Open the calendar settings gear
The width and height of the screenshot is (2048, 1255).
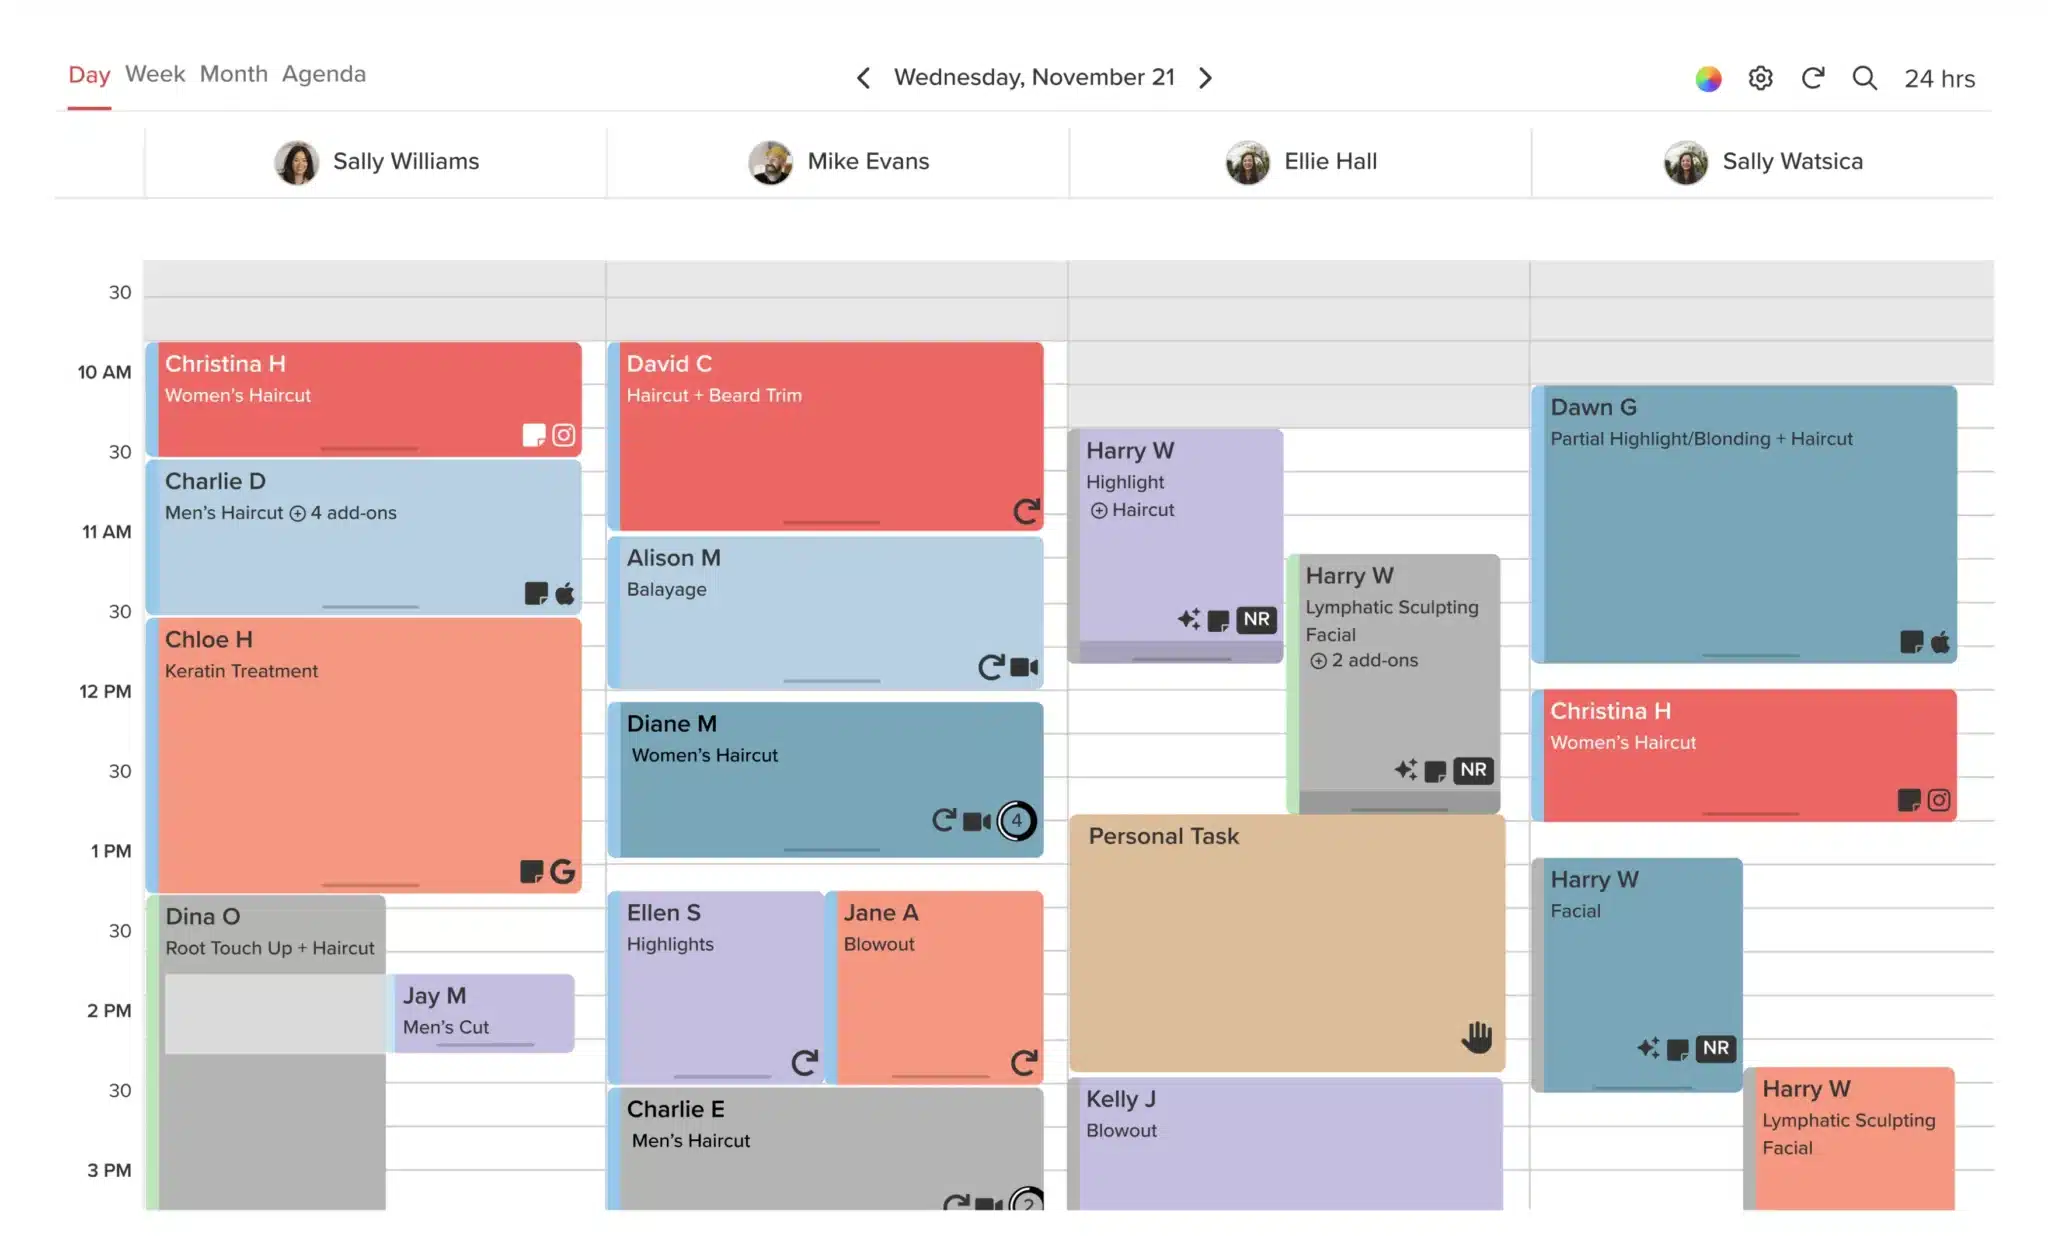pyautogui.click(x=1760, y=78)
